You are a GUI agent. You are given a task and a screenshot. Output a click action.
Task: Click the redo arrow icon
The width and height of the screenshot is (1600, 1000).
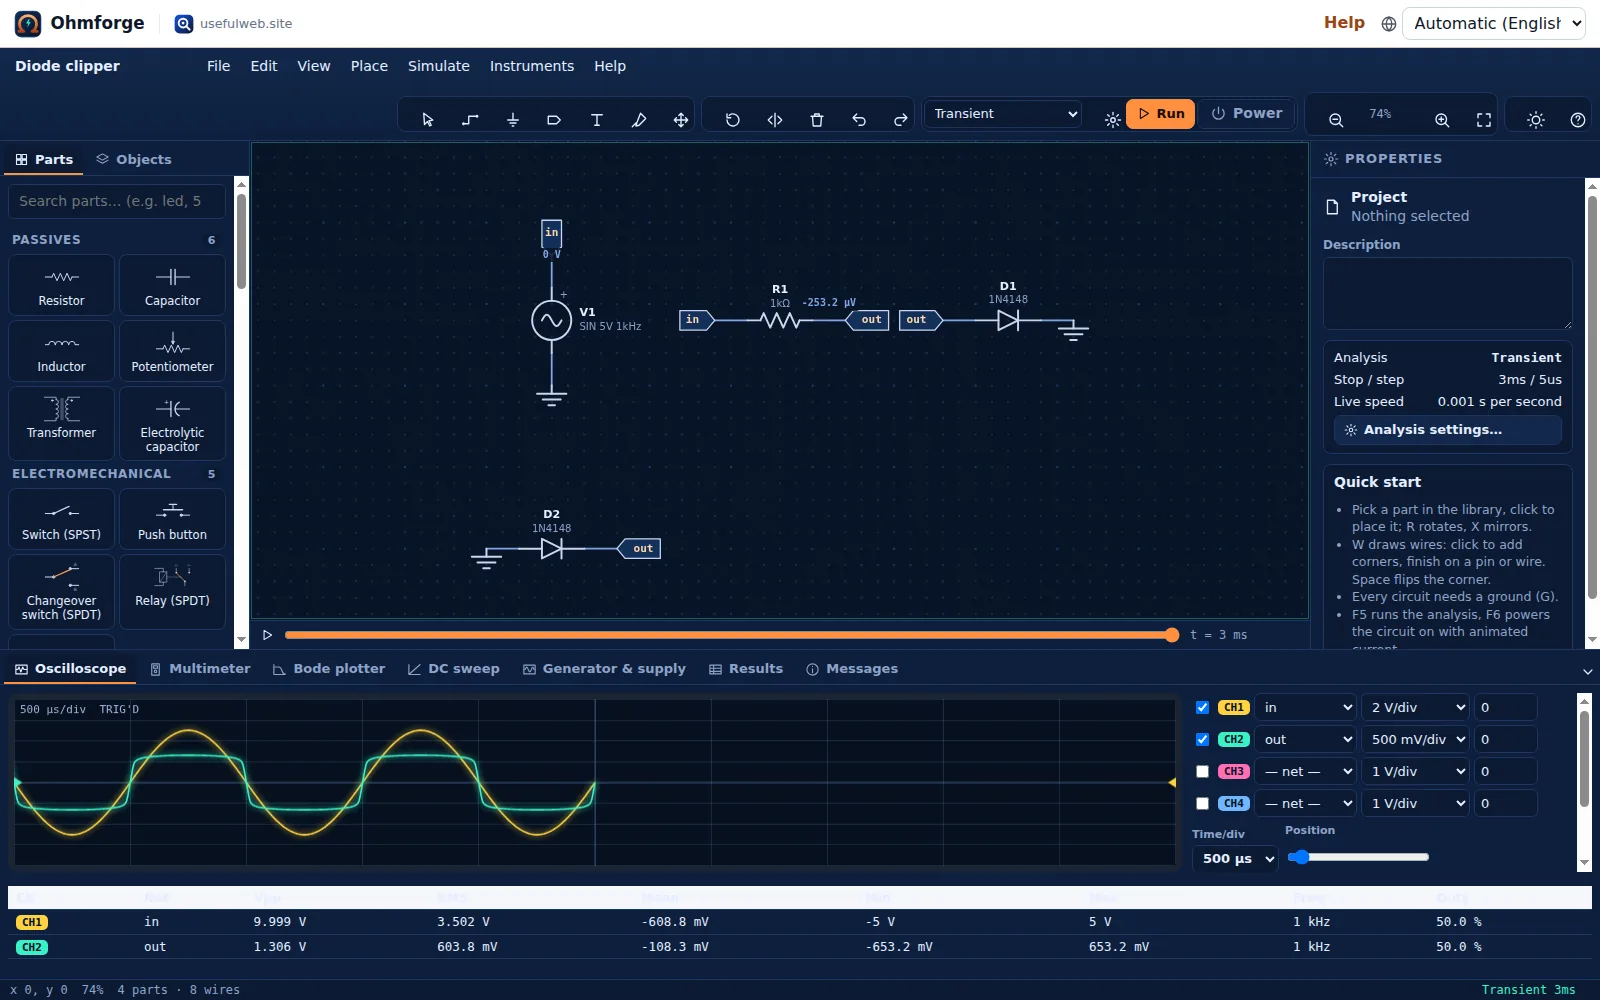pyautogui.click(x=900, y=120)
